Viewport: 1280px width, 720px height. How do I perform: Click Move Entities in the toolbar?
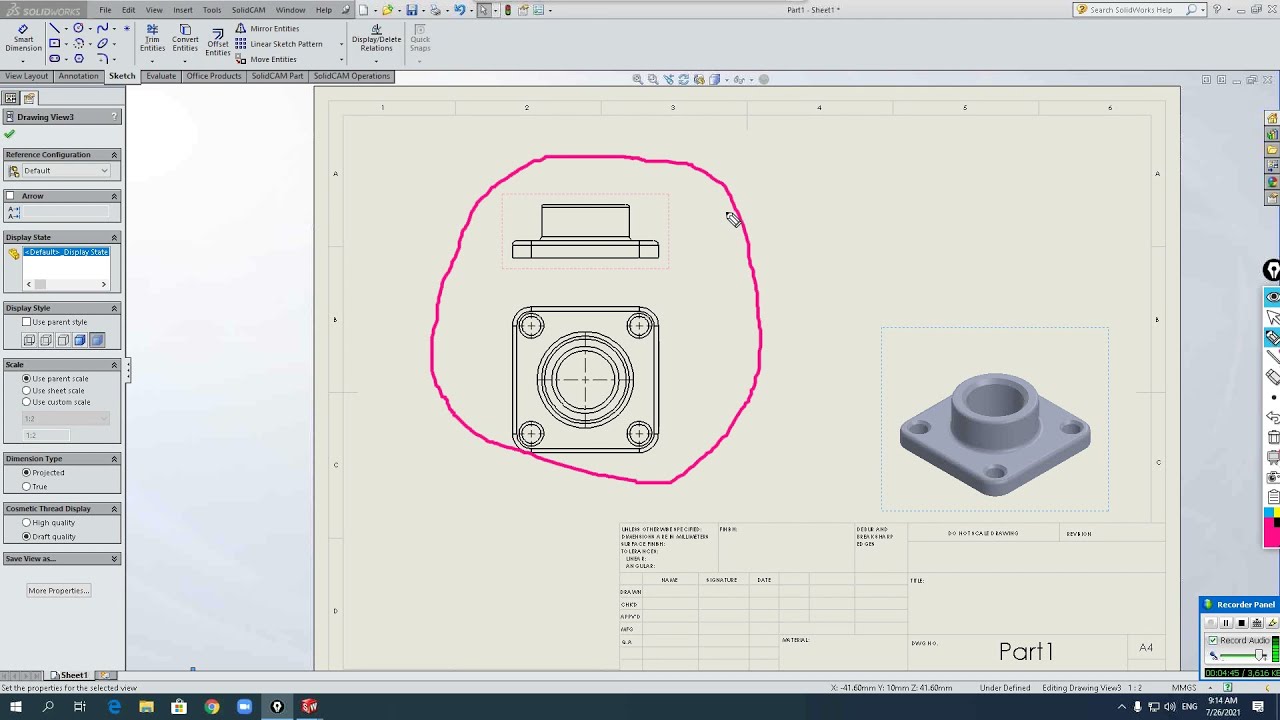(x=266, y=59)
